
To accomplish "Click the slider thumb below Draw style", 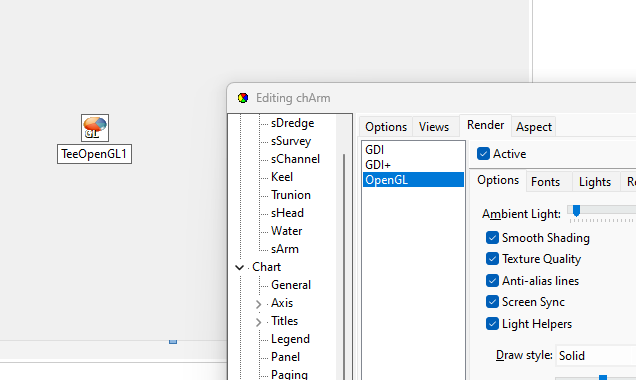I will (603, 378).
